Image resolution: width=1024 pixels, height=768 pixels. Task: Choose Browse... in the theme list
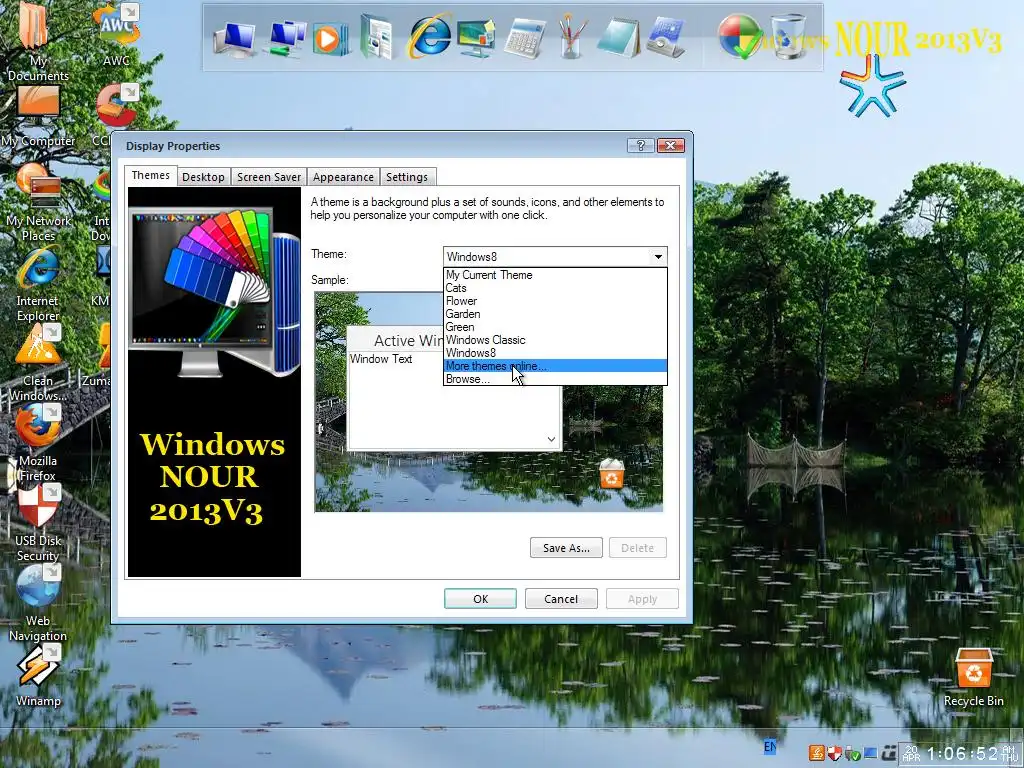(x=555, y=379)
